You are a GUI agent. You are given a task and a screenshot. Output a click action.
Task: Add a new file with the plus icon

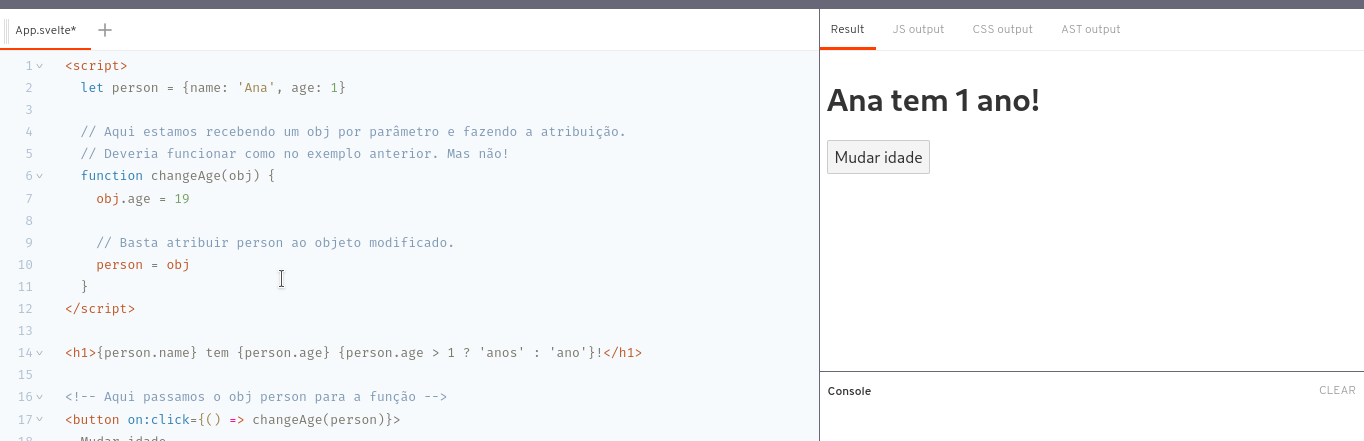pyautogui.click(x=105, y=29)
